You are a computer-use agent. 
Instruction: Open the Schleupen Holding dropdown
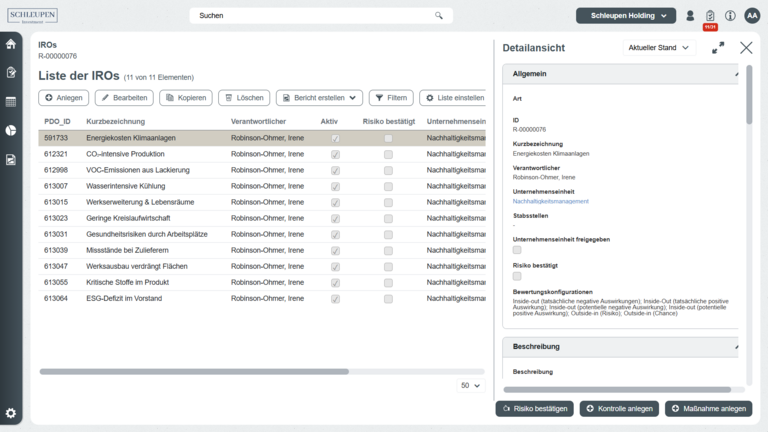(626, 16)
